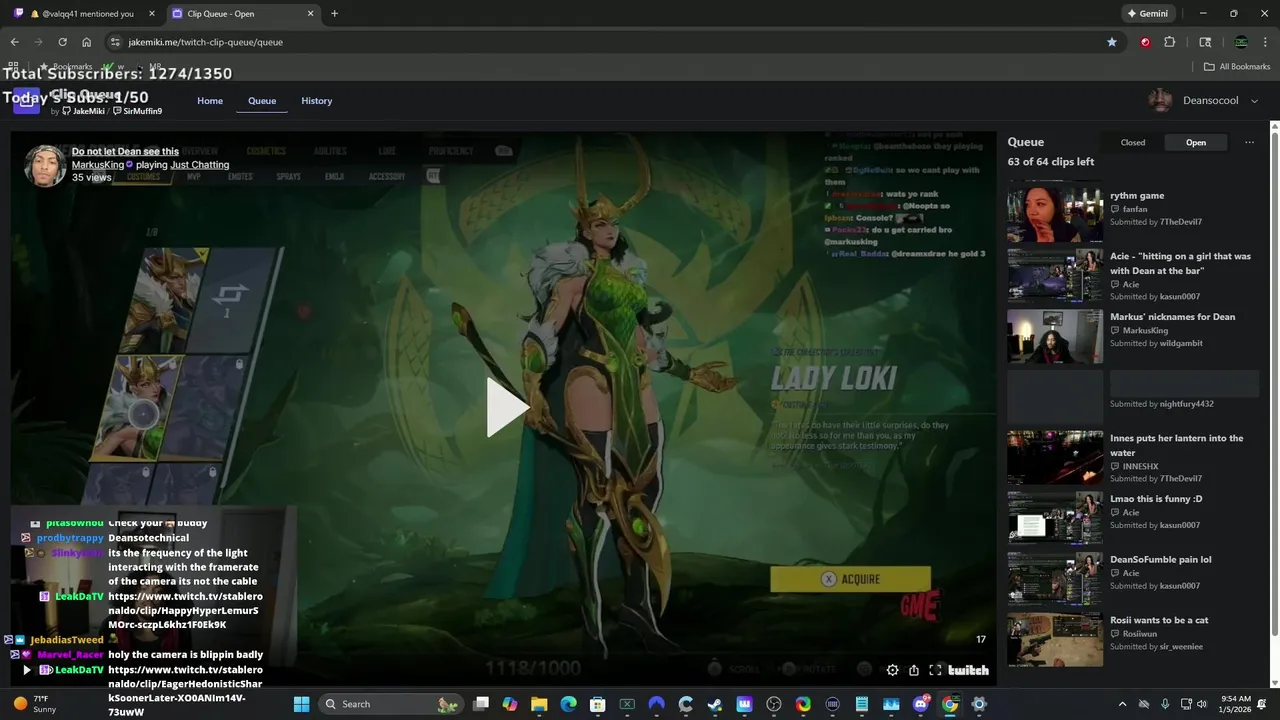
Task: Click the JakeMiki GitHub author link
Action: [x=83, y=111]
